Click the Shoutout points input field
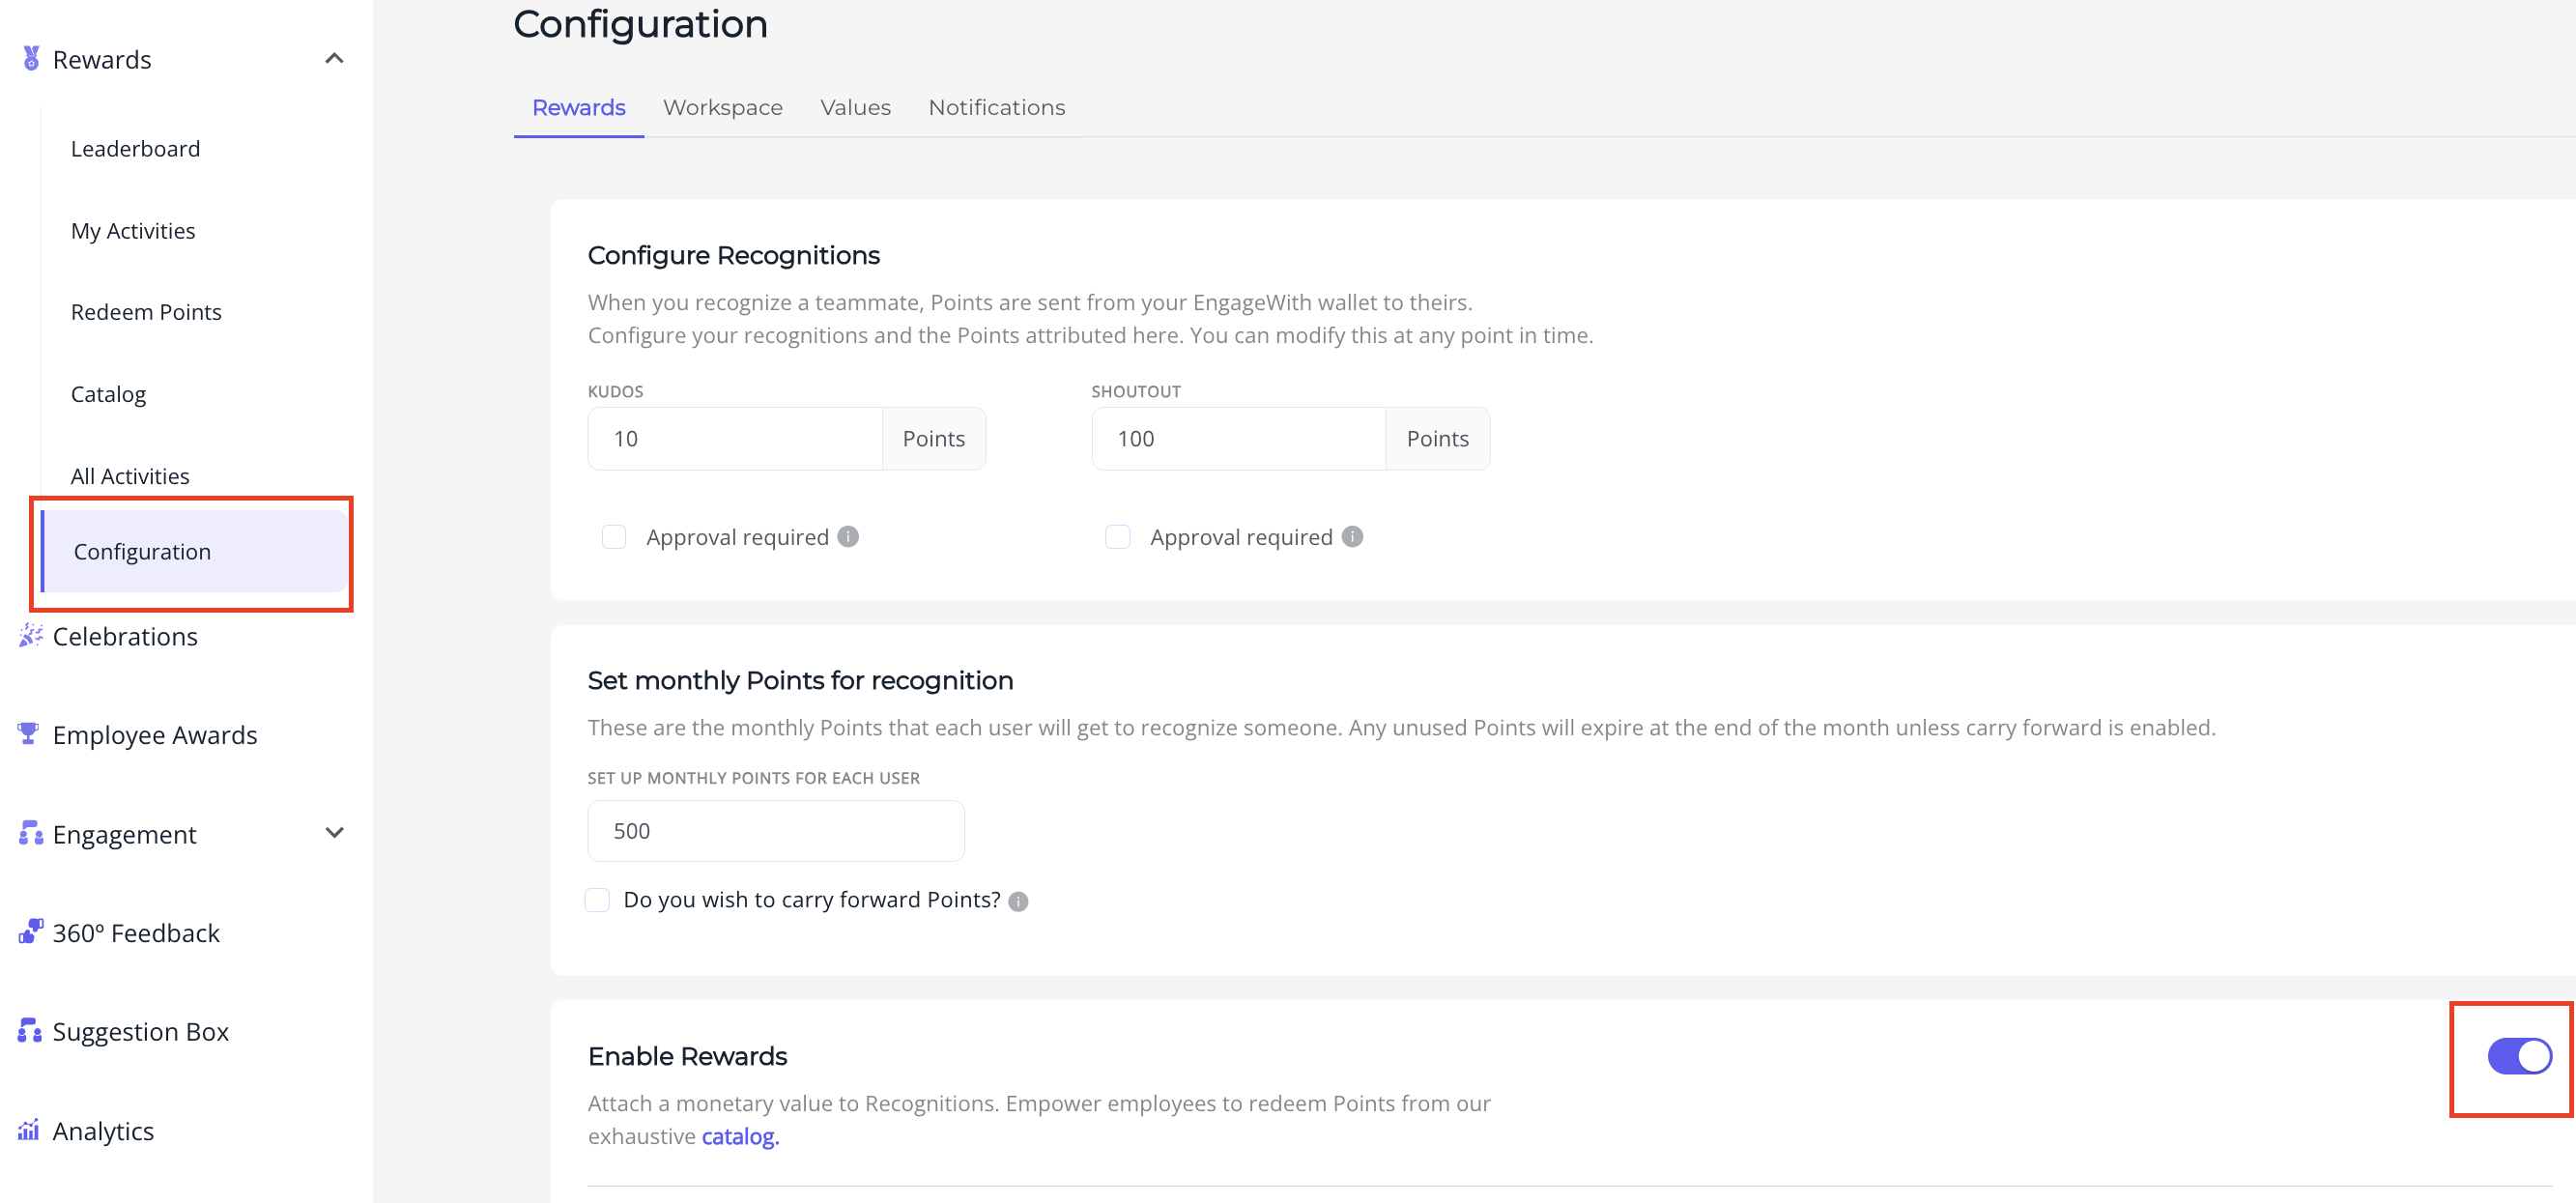Screen dimensions: 2576x1203 (1239, 438)
